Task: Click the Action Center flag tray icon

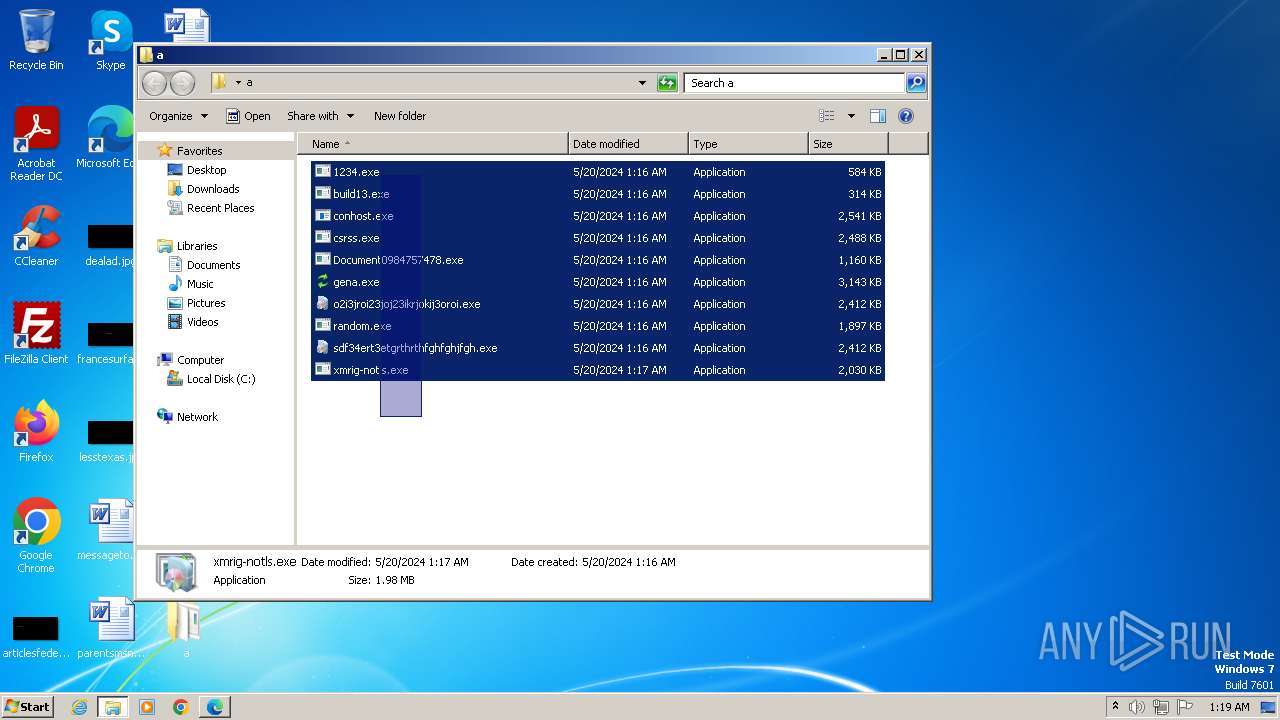Action: click(x=1185, y=707)
